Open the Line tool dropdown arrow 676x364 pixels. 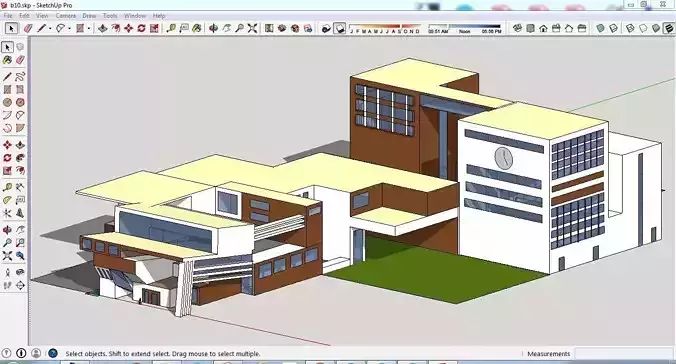[50, 29]
